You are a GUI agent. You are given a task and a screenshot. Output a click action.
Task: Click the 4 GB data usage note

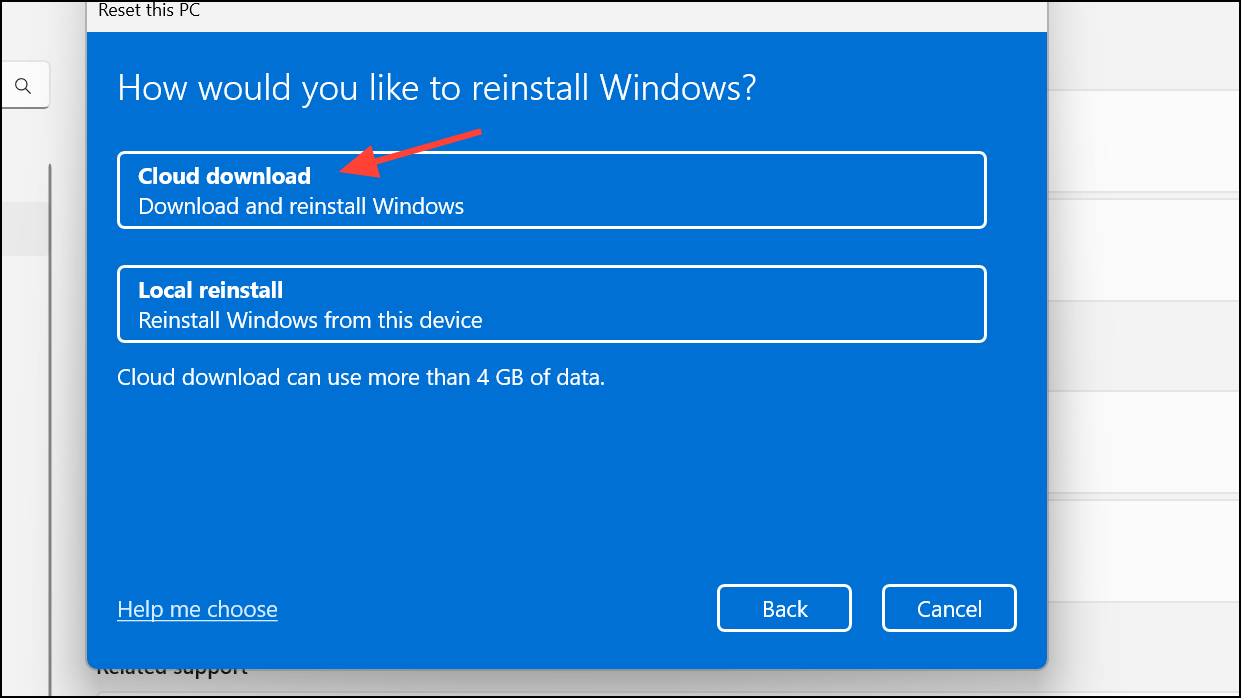tap(361, 378)
